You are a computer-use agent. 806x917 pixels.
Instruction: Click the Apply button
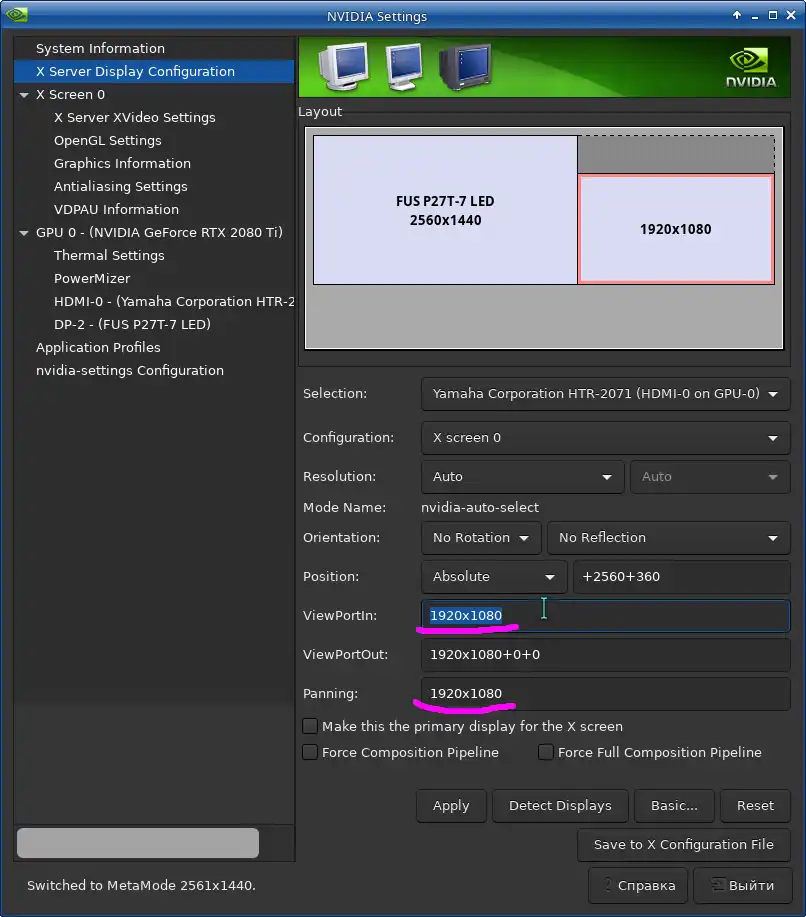451,805
